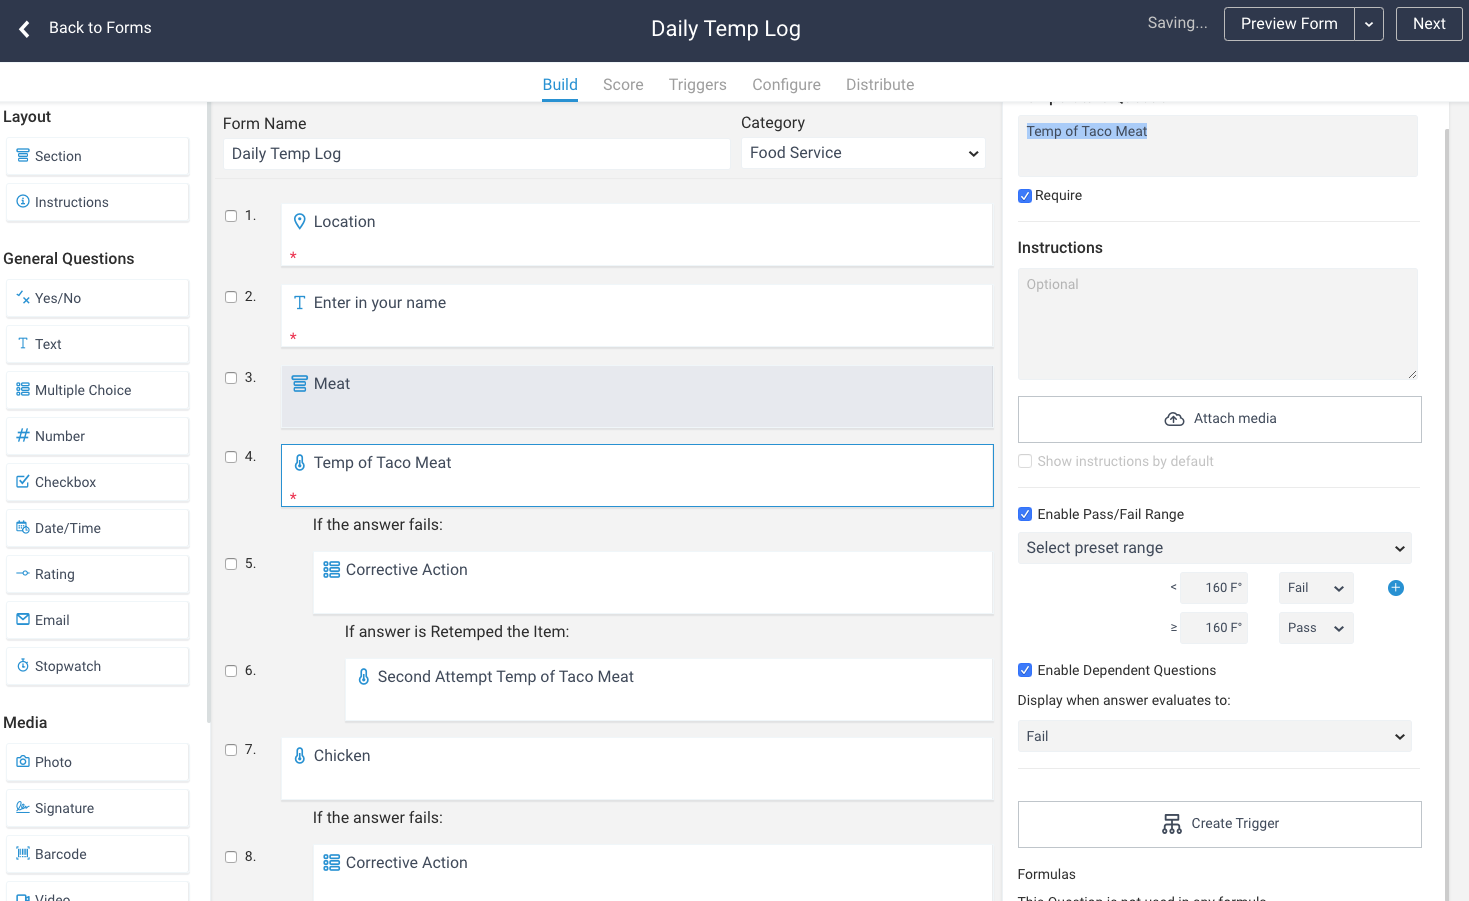
Task: Open the Pass result dropdown
Action: pos(1315,628)
